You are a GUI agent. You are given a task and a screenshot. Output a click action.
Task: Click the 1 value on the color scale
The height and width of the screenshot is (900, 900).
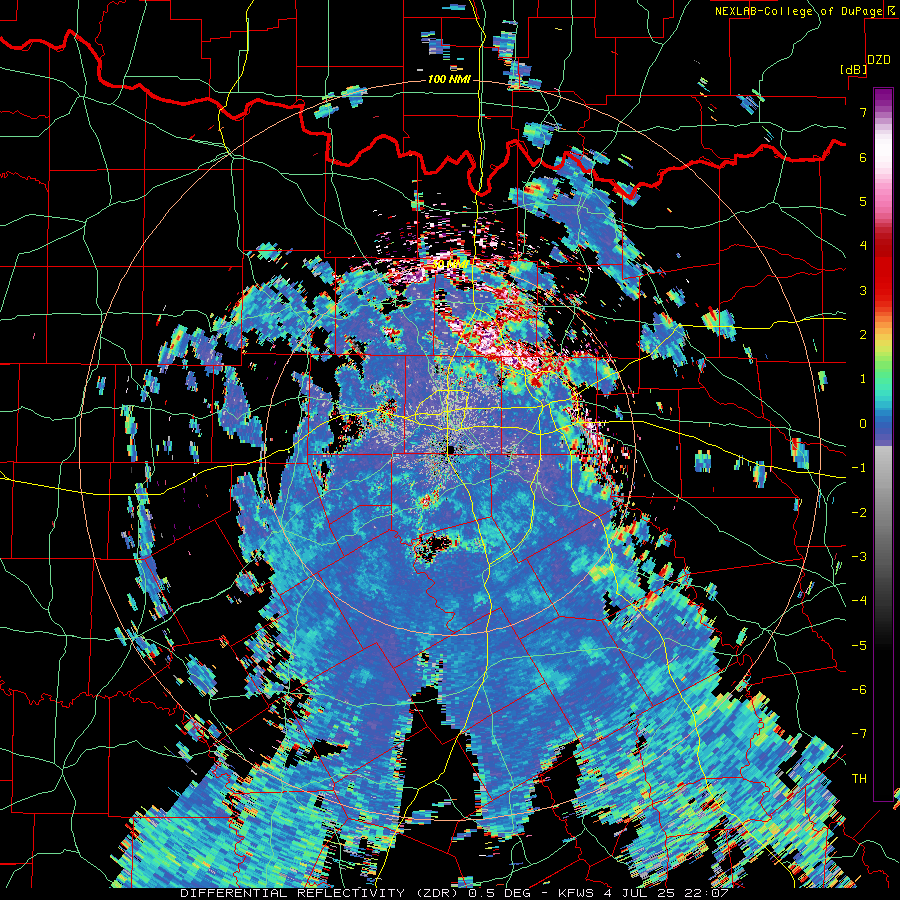863,379
